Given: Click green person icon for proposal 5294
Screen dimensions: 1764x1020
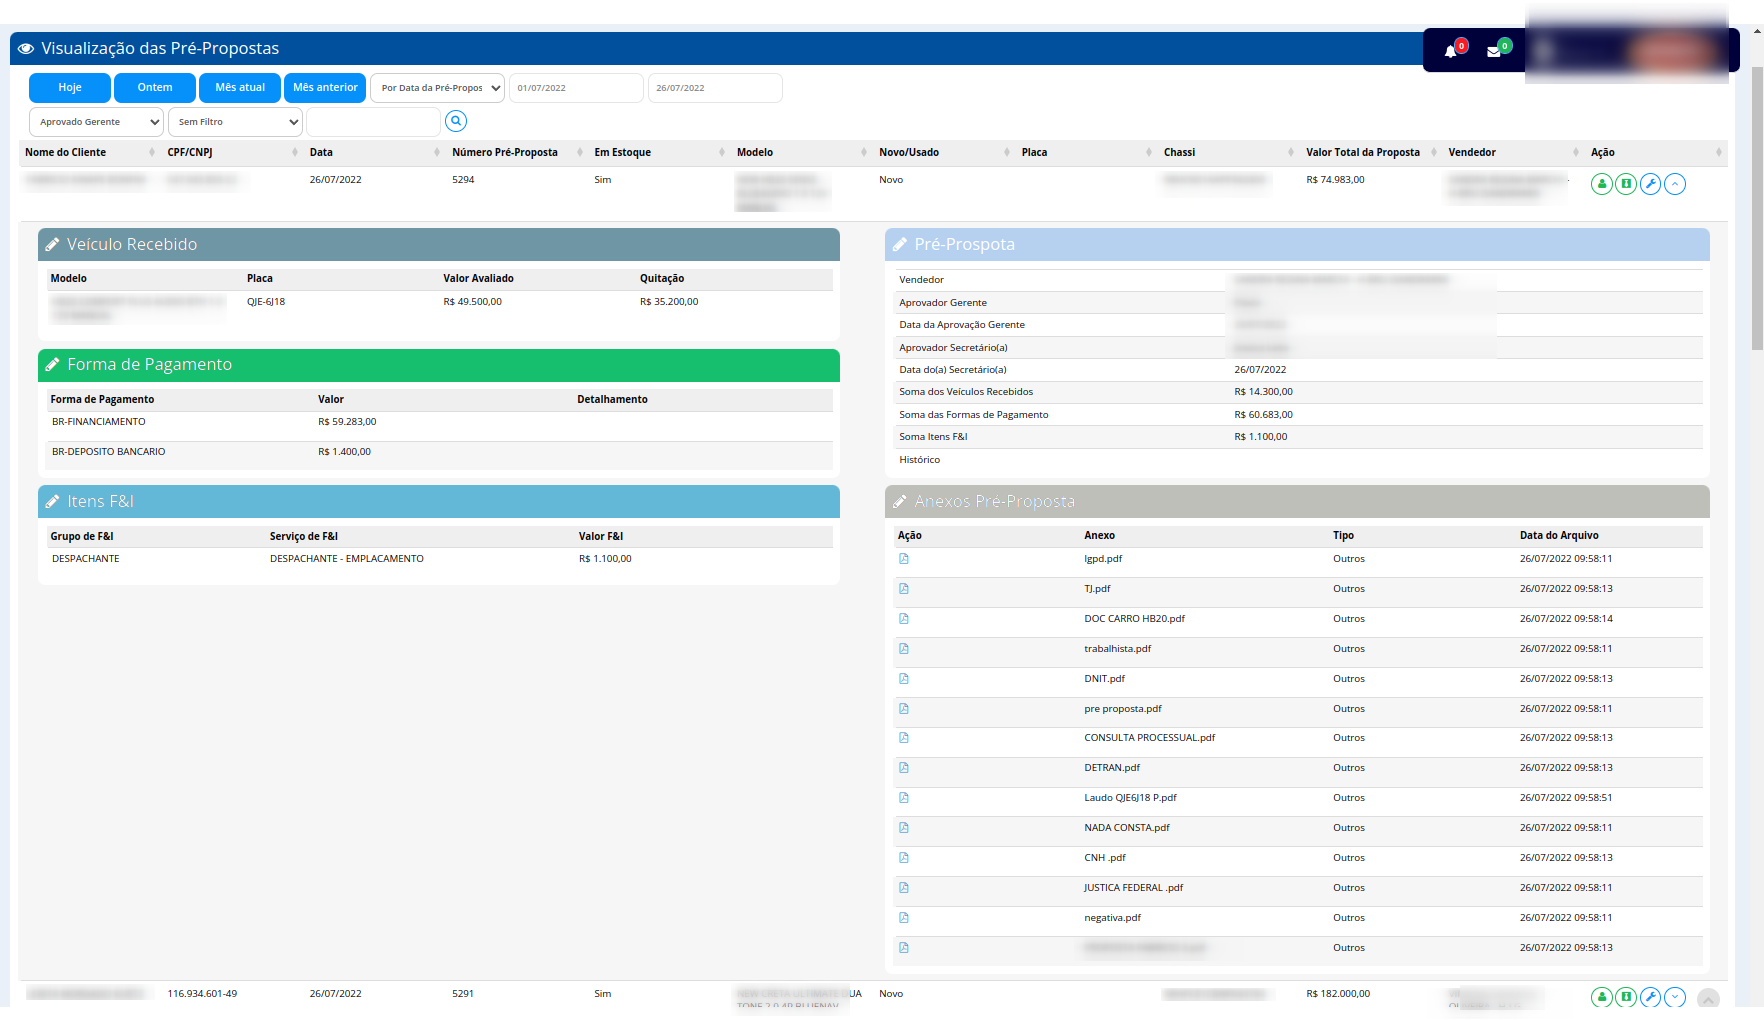Looking at the screenshot, I should 1602,184.
